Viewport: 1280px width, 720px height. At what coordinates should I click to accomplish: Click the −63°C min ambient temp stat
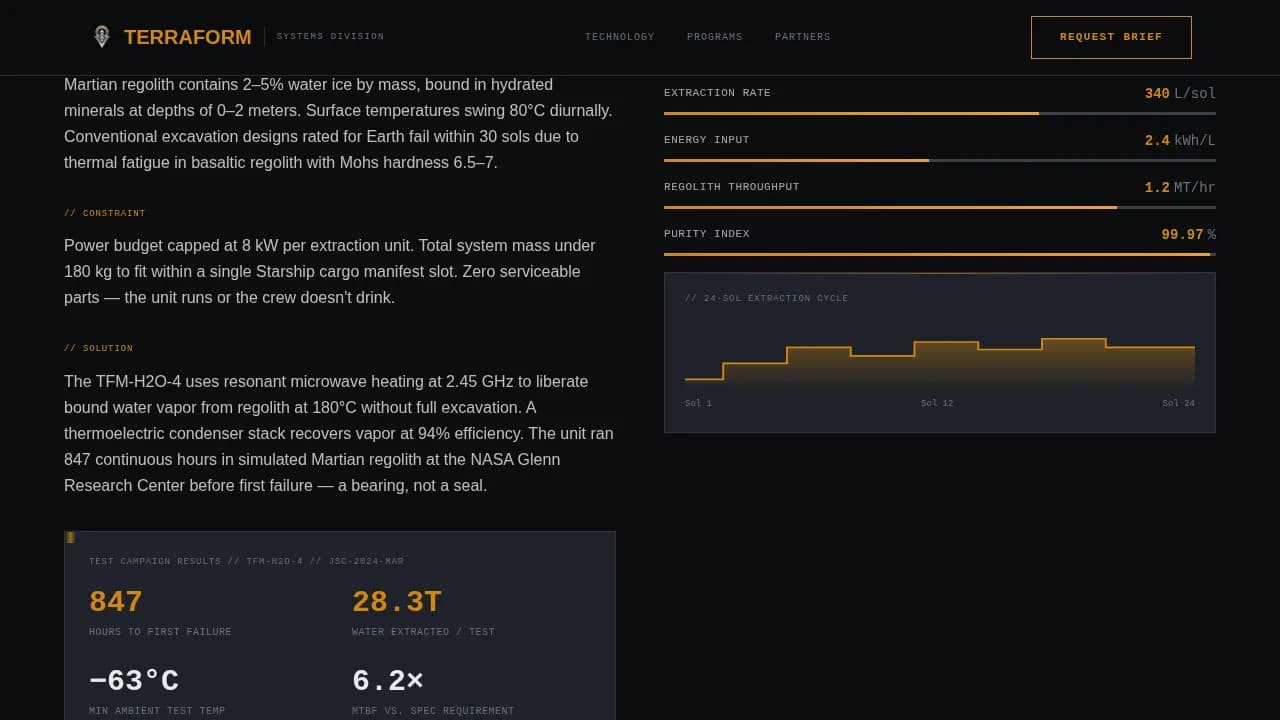(x=134, y=681)
